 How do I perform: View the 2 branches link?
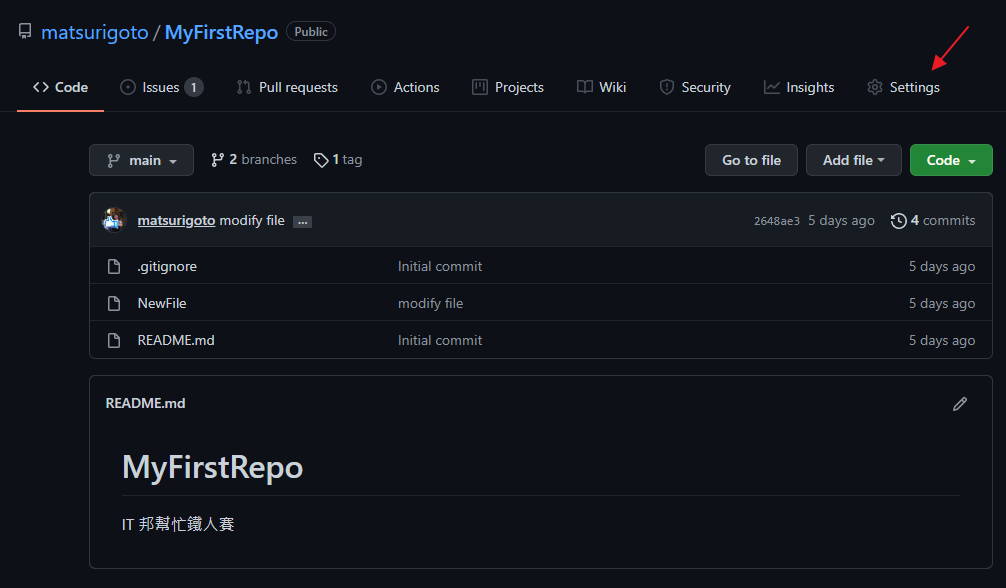tap(254, 160)
